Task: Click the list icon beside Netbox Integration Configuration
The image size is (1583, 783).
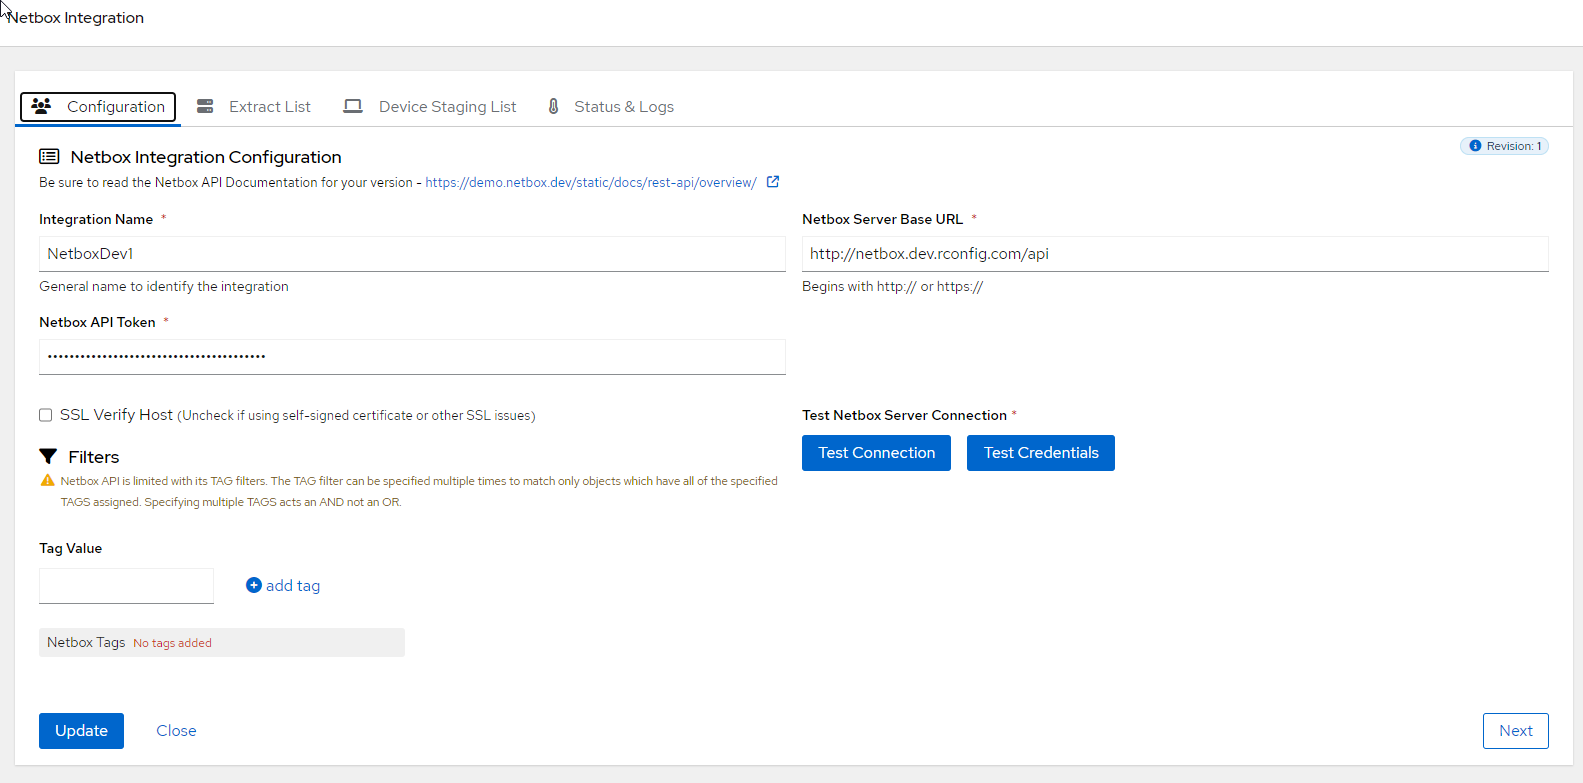Action: click(x=49, y=156)
